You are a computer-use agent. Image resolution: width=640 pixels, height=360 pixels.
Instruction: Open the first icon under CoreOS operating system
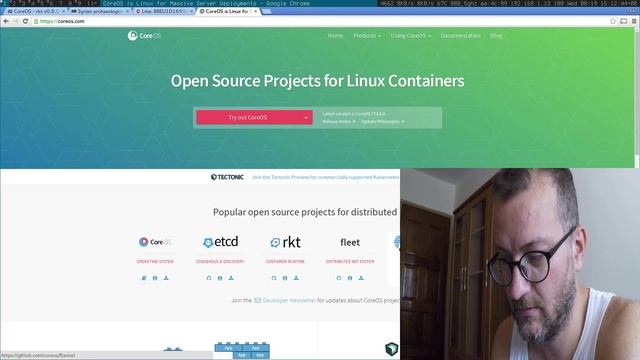(144, 278)
